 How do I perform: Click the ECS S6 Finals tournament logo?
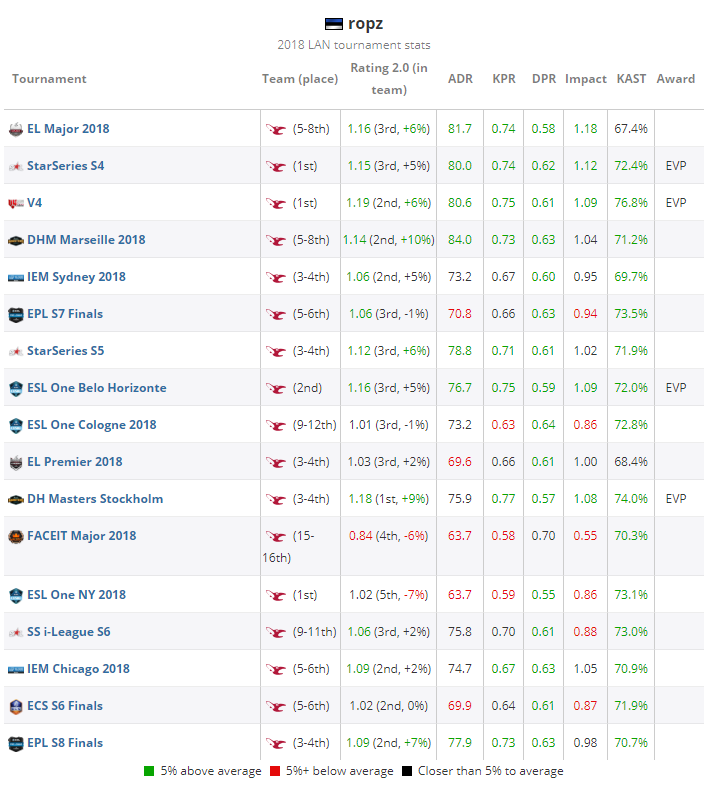coord(15,706)
